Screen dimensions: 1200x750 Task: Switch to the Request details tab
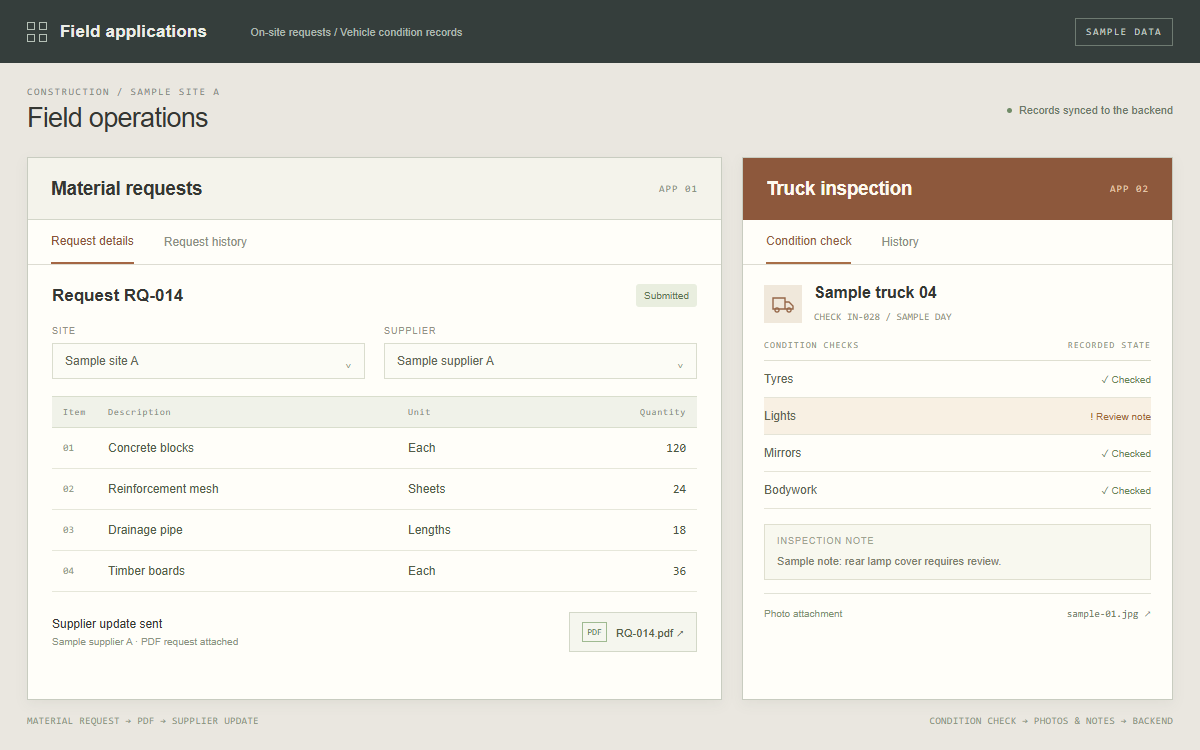click(92, 241)
